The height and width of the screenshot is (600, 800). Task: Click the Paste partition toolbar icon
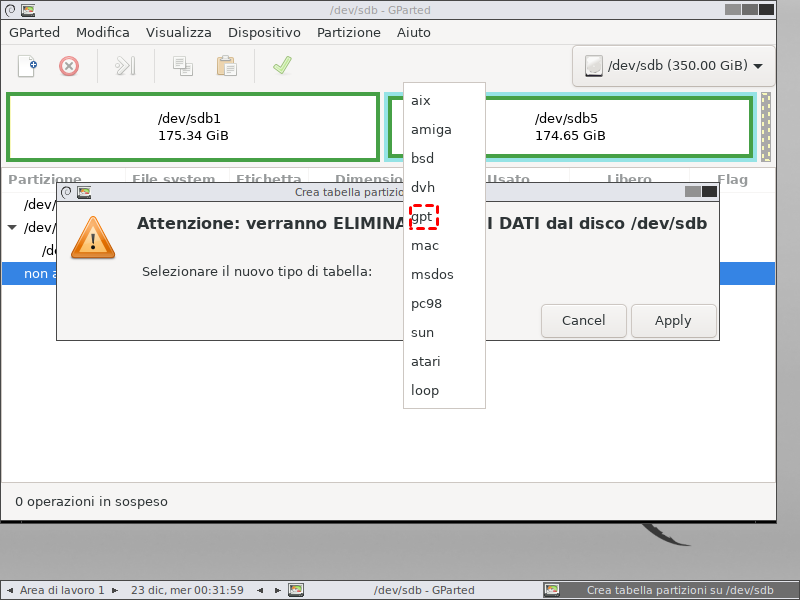click(x=227, y=66)
